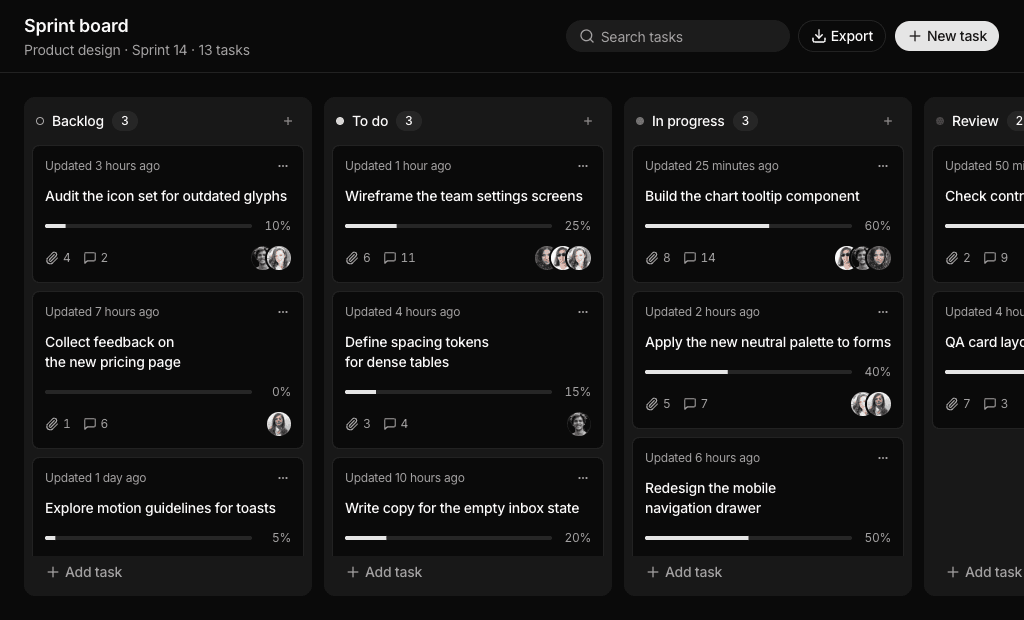Click the In progress column title

pyautogui.click(x=688, y=121)
